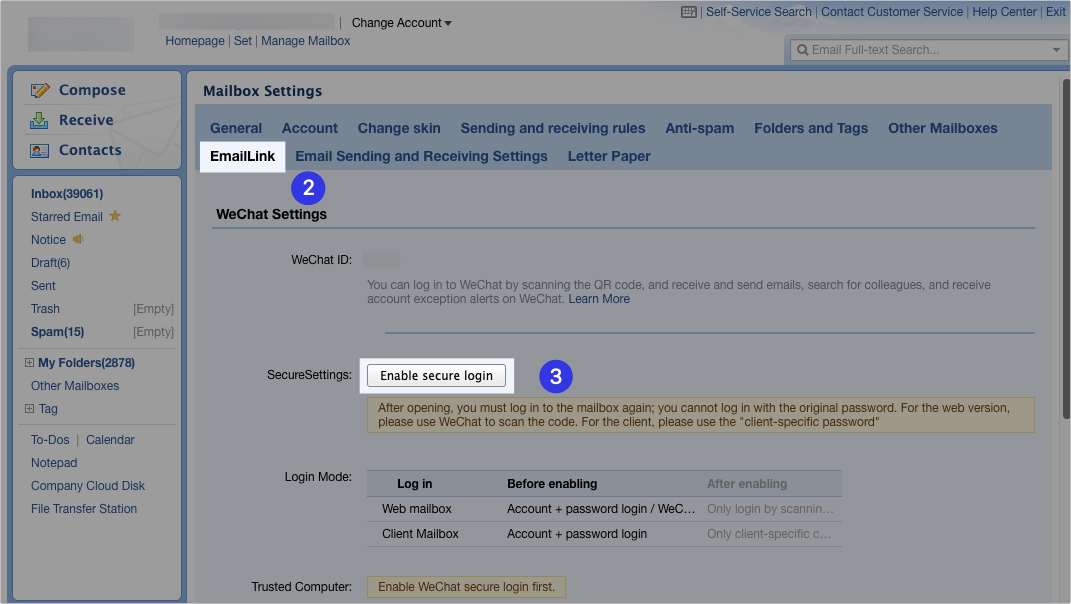Switch to the General settings tab
The image size is (1071, 604).
[x=235, y=128]
